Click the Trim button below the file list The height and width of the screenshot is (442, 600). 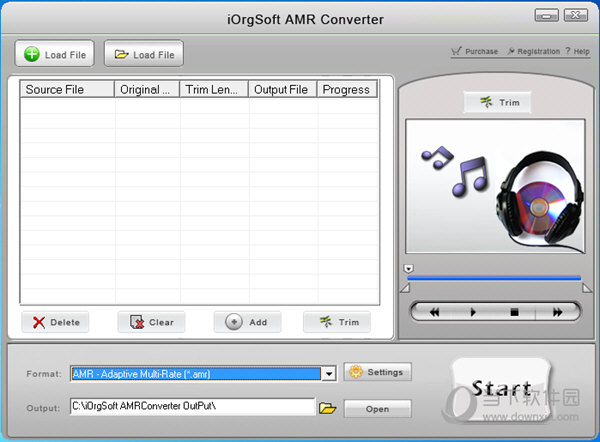pos(337,322)
